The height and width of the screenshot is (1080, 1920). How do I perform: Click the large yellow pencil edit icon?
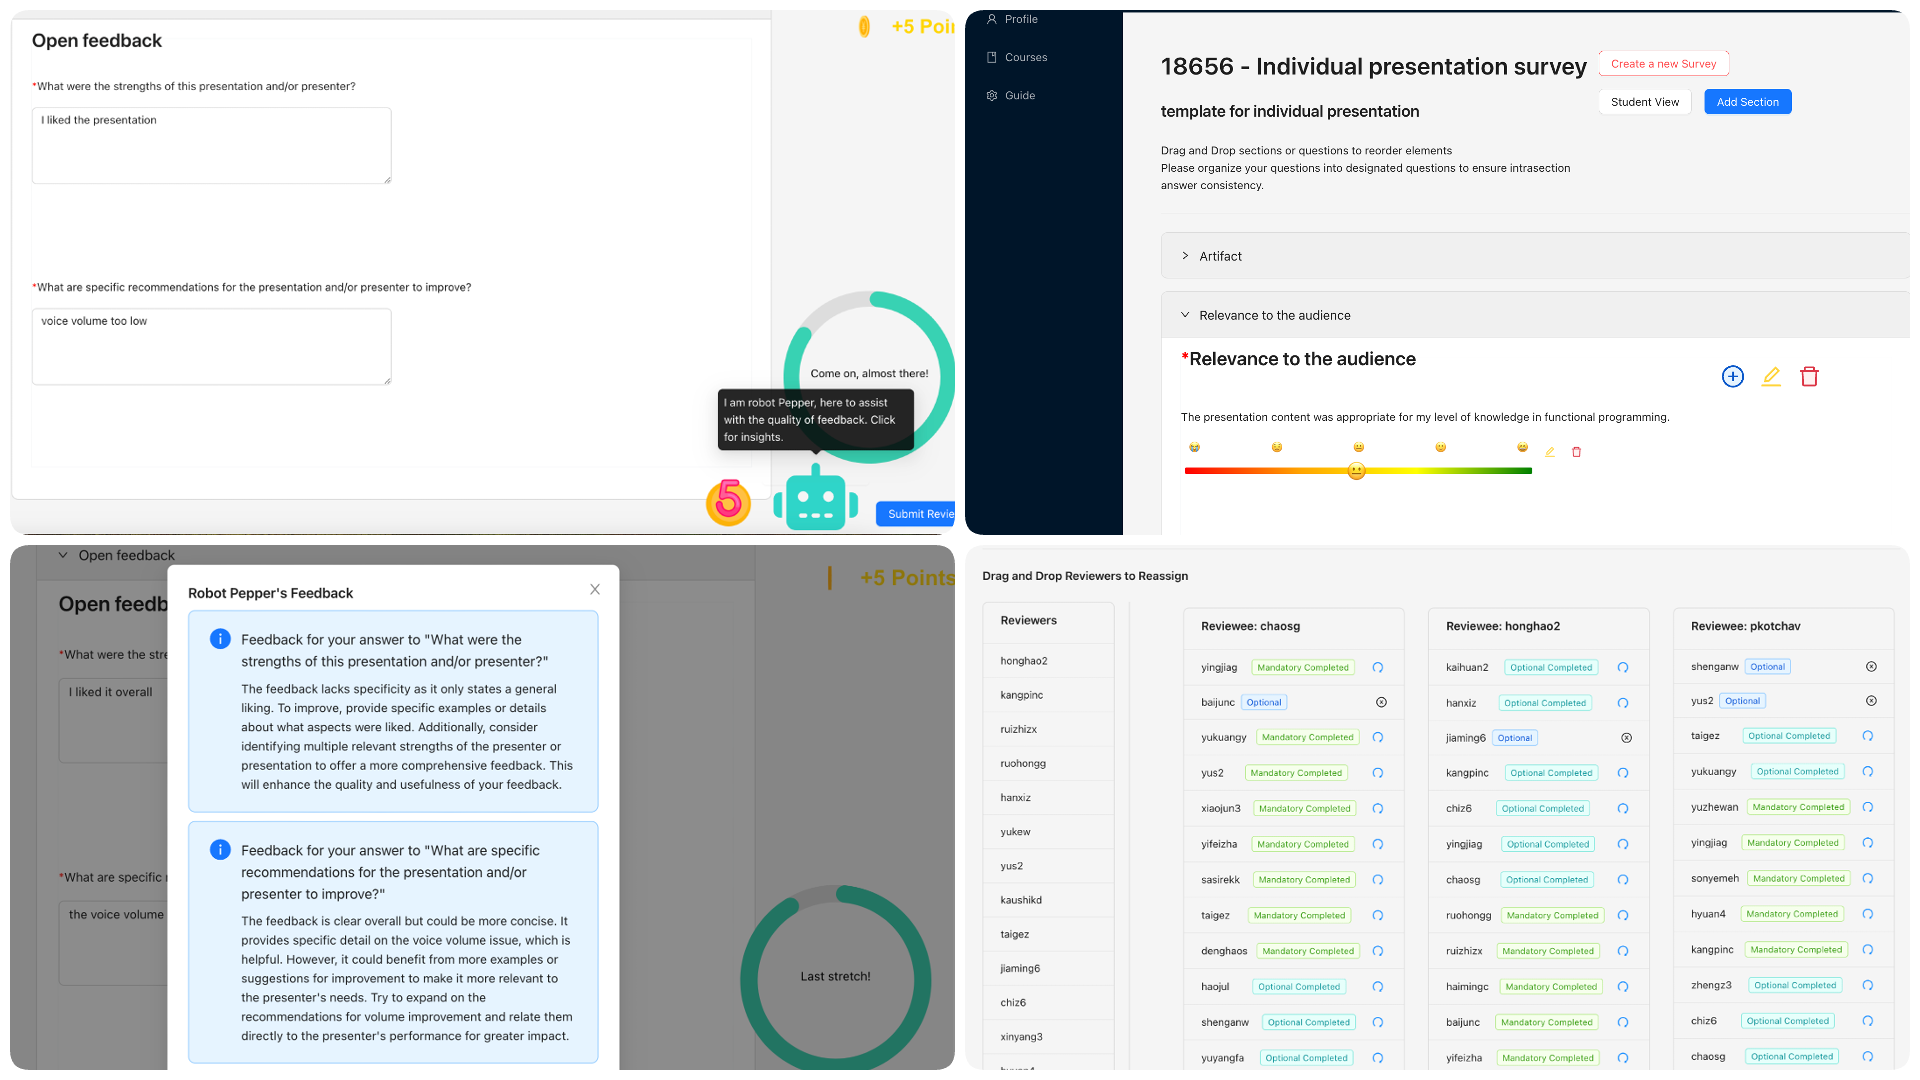[x=1770, y=376]
